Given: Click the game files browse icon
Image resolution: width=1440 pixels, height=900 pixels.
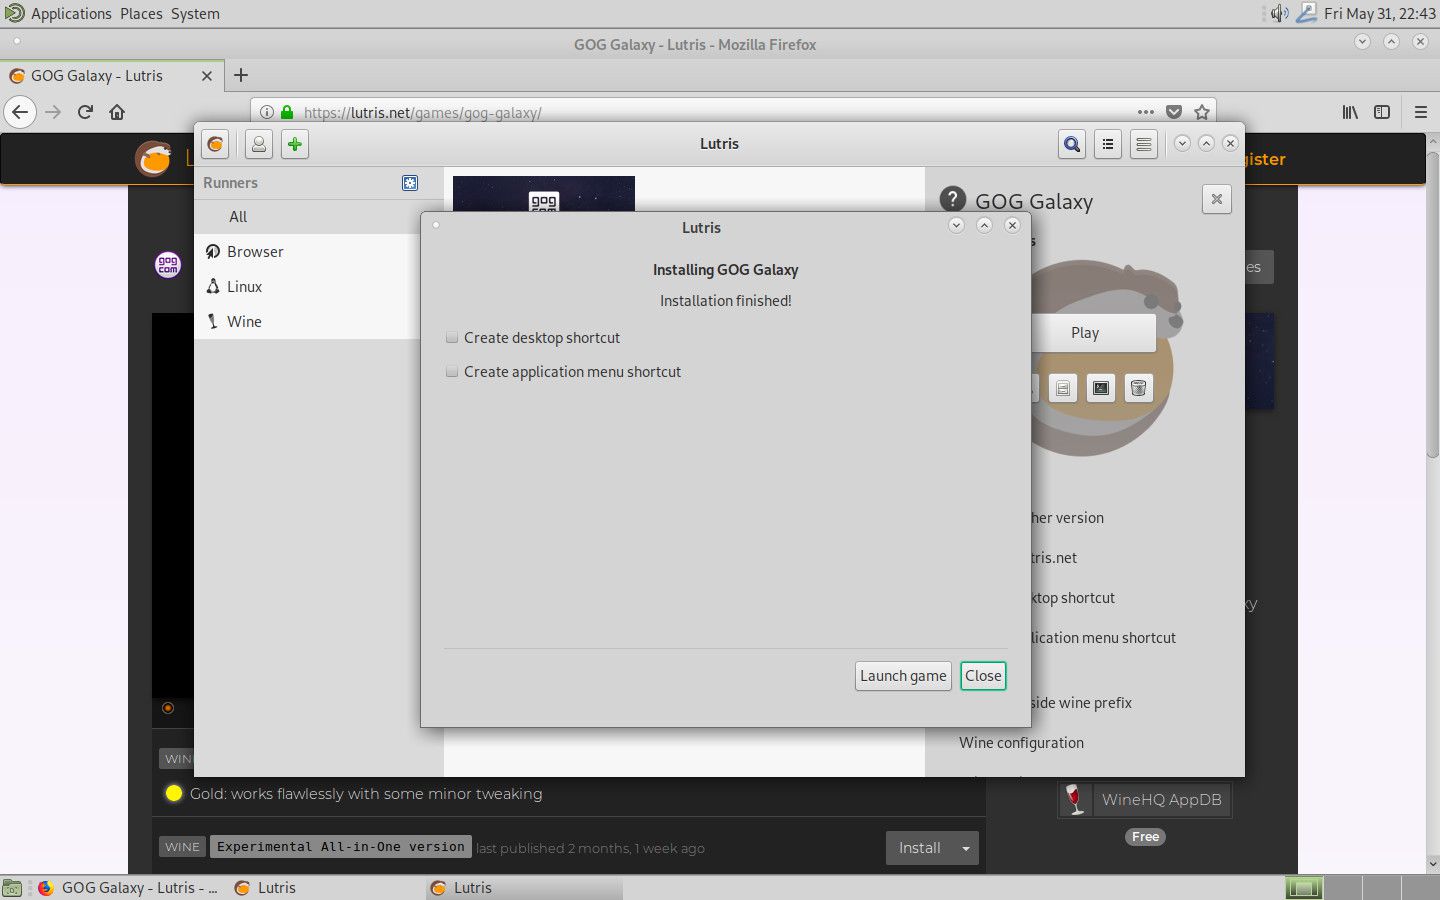Looking at the screenshot, I should [1063, 388].
